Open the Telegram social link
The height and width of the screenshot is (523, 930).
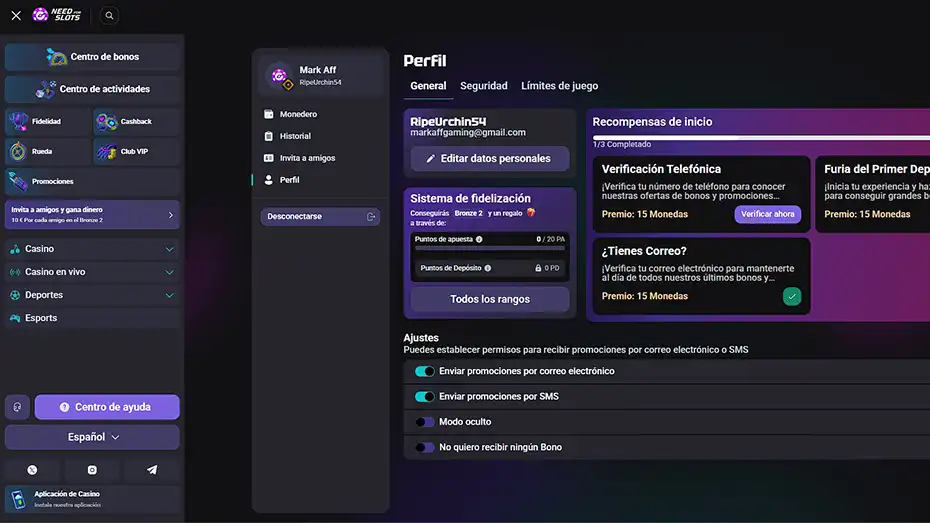coord(152,470)
